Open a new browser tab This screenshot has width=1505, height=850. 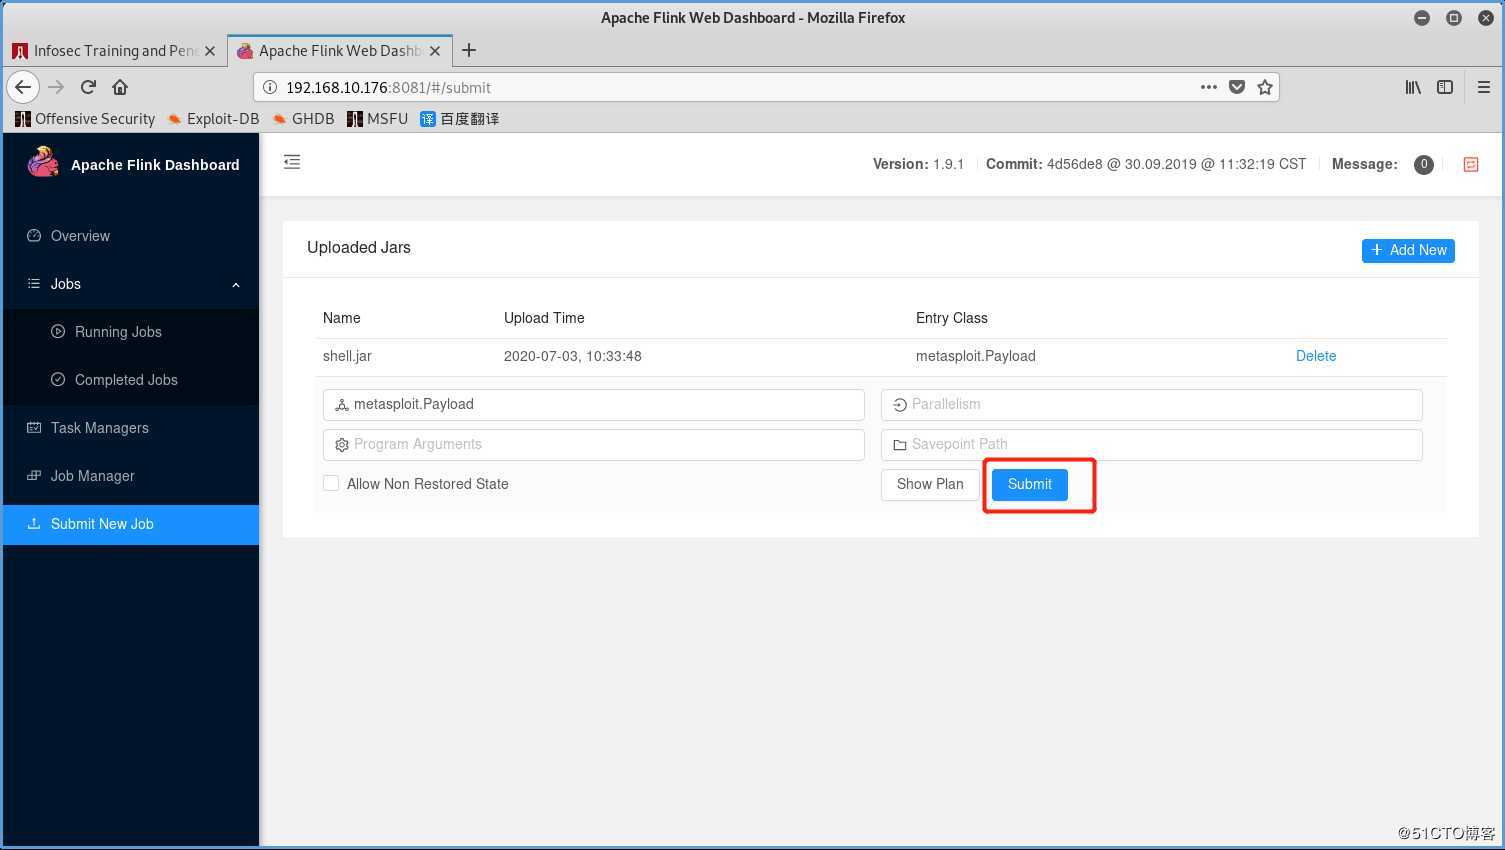point(468,50)
